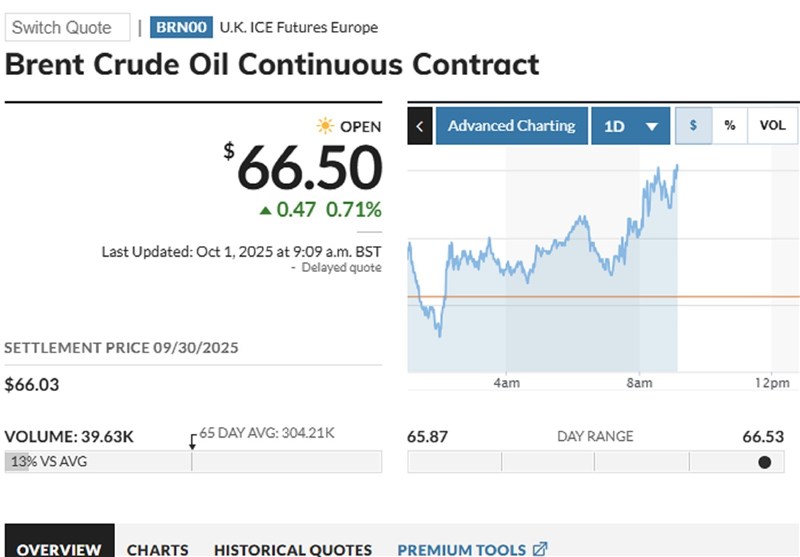Select the Overview tab
This screenshot has width=800, height=557.
(58, 549)
